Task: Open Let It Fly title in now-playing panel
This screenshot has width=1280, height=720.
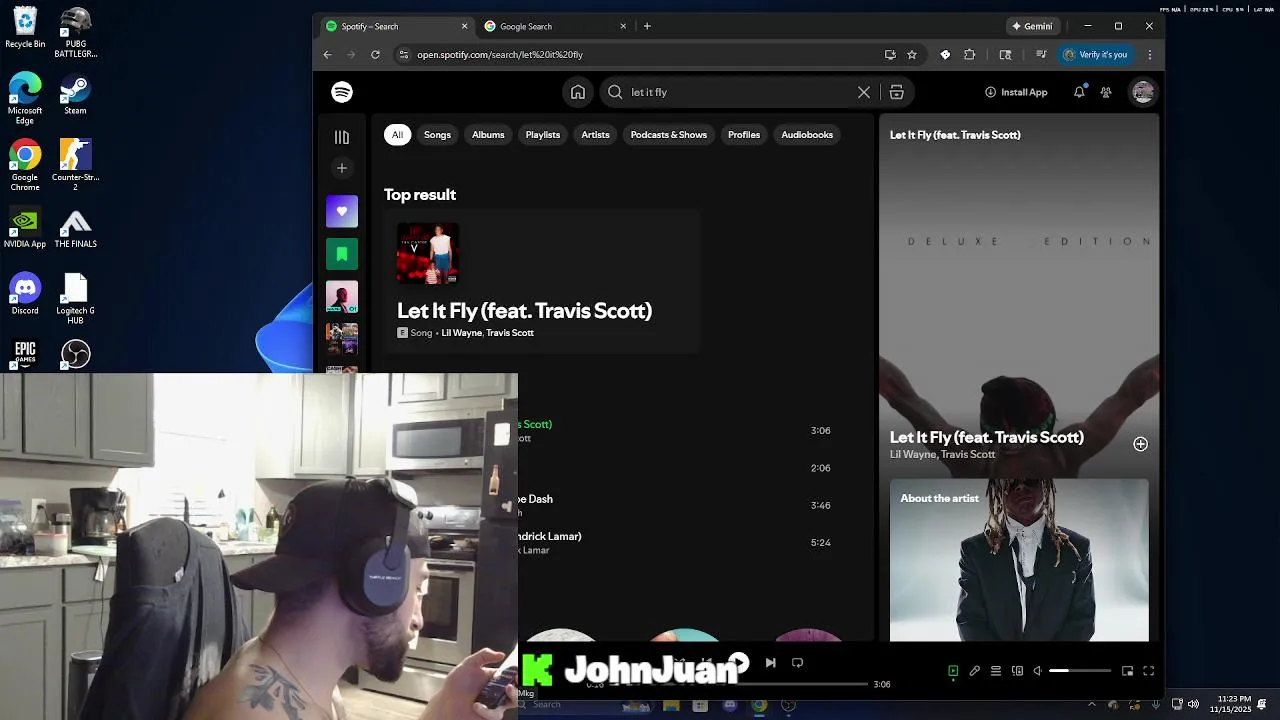Action: pos(987,437)
